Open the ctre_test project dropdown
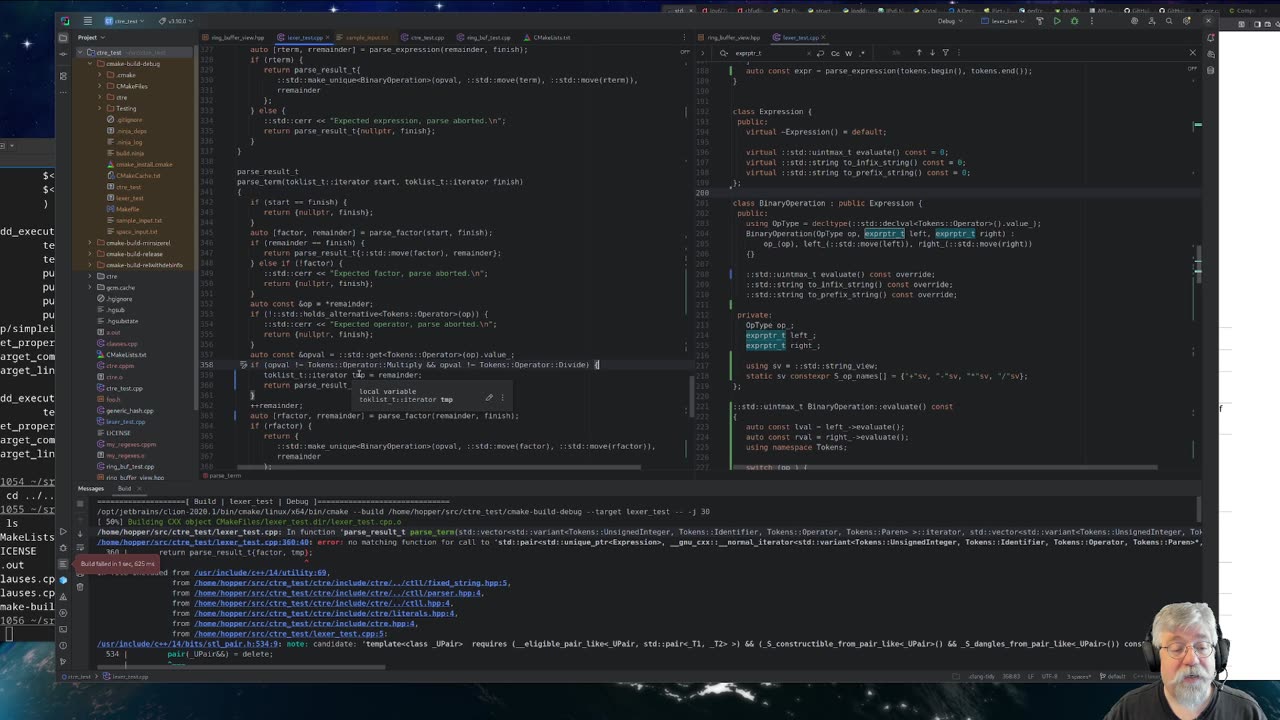1280x720 pixels. coord(123,21)
